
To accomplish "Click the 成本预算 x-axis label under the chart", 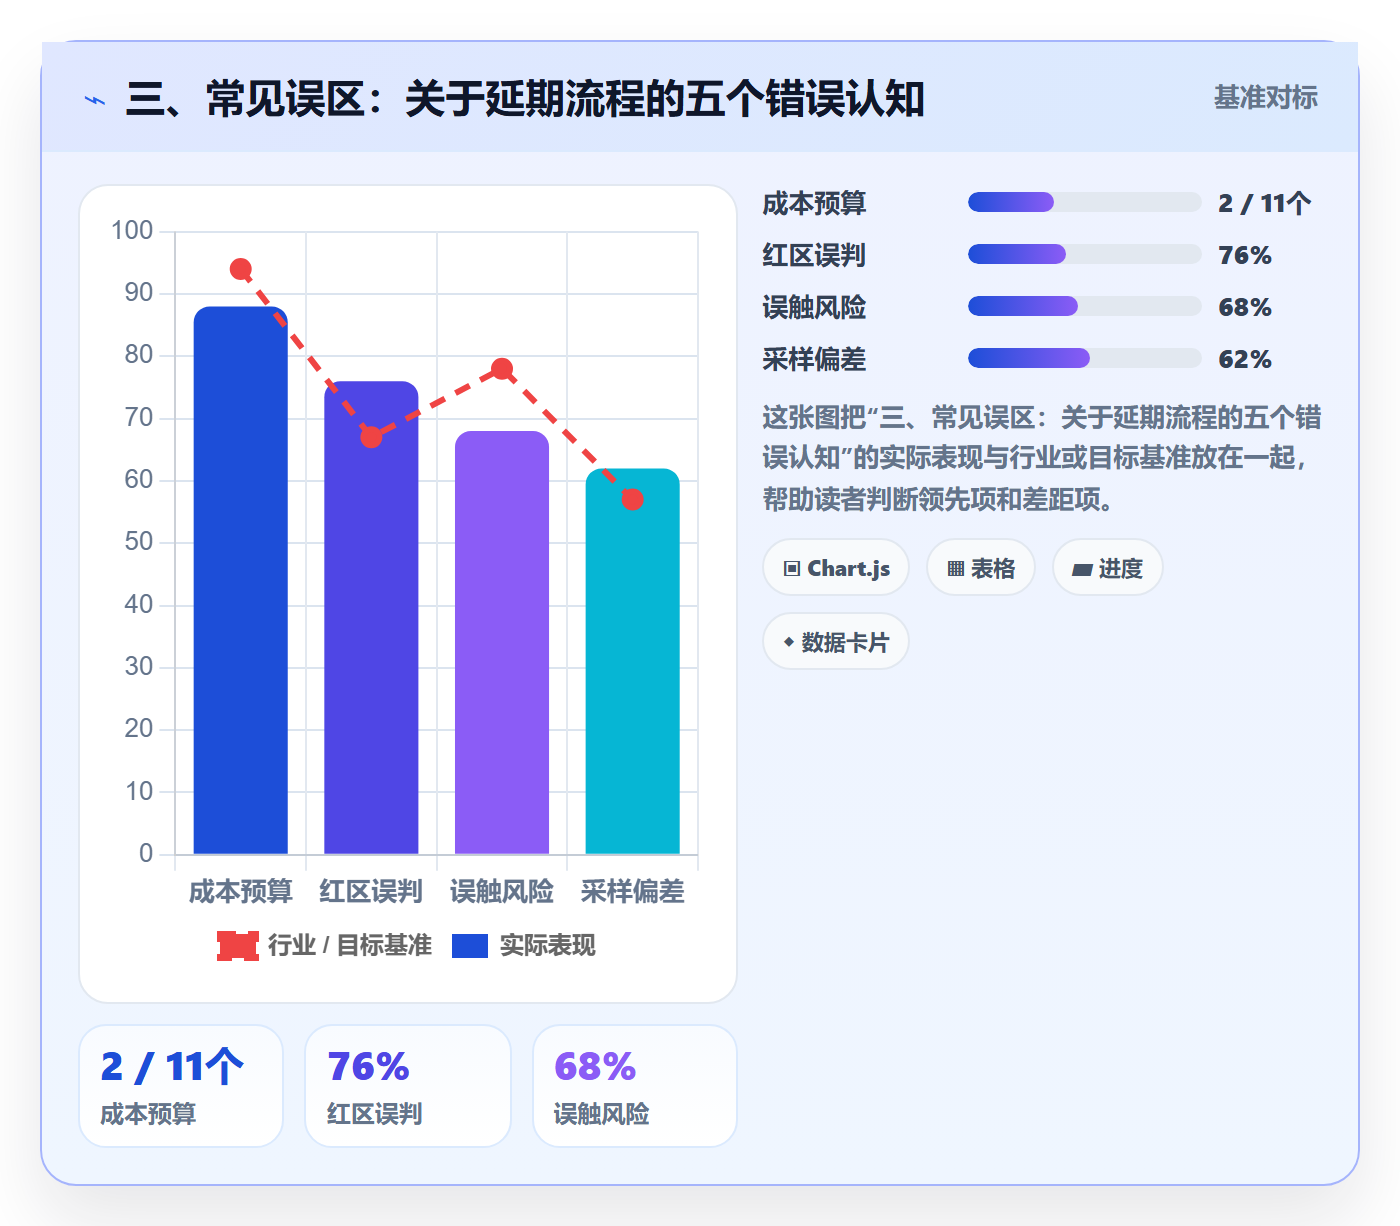I will pyautogui.click(x=240, y=891).
